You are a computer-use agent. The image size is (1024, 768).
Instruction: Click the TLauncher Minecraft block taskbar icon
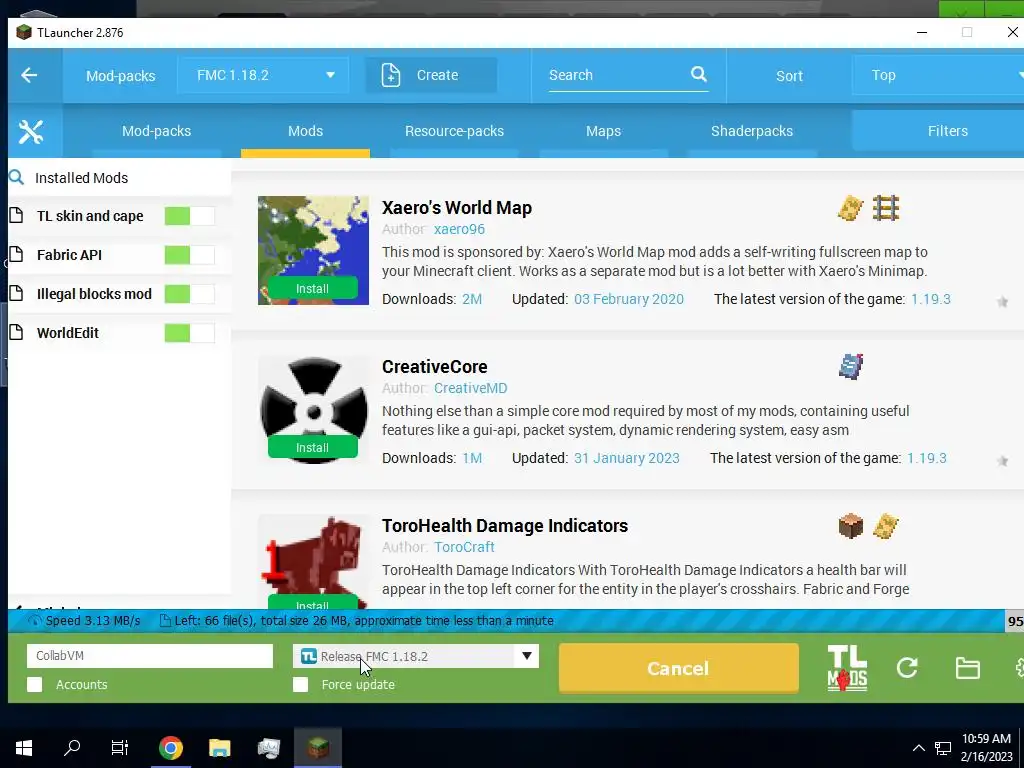point(318,747)
